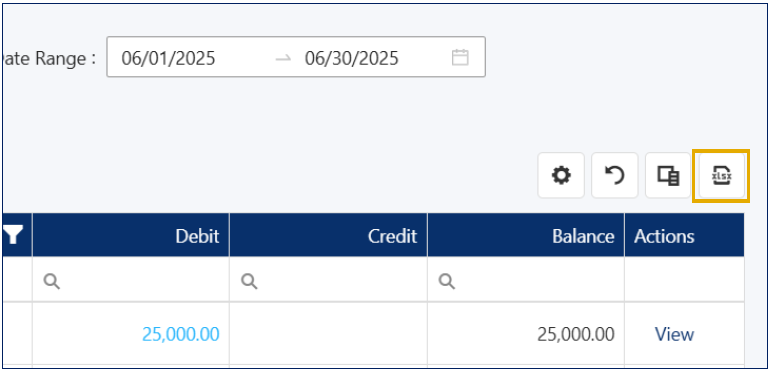Click the funnel filter icon in header

13,236
